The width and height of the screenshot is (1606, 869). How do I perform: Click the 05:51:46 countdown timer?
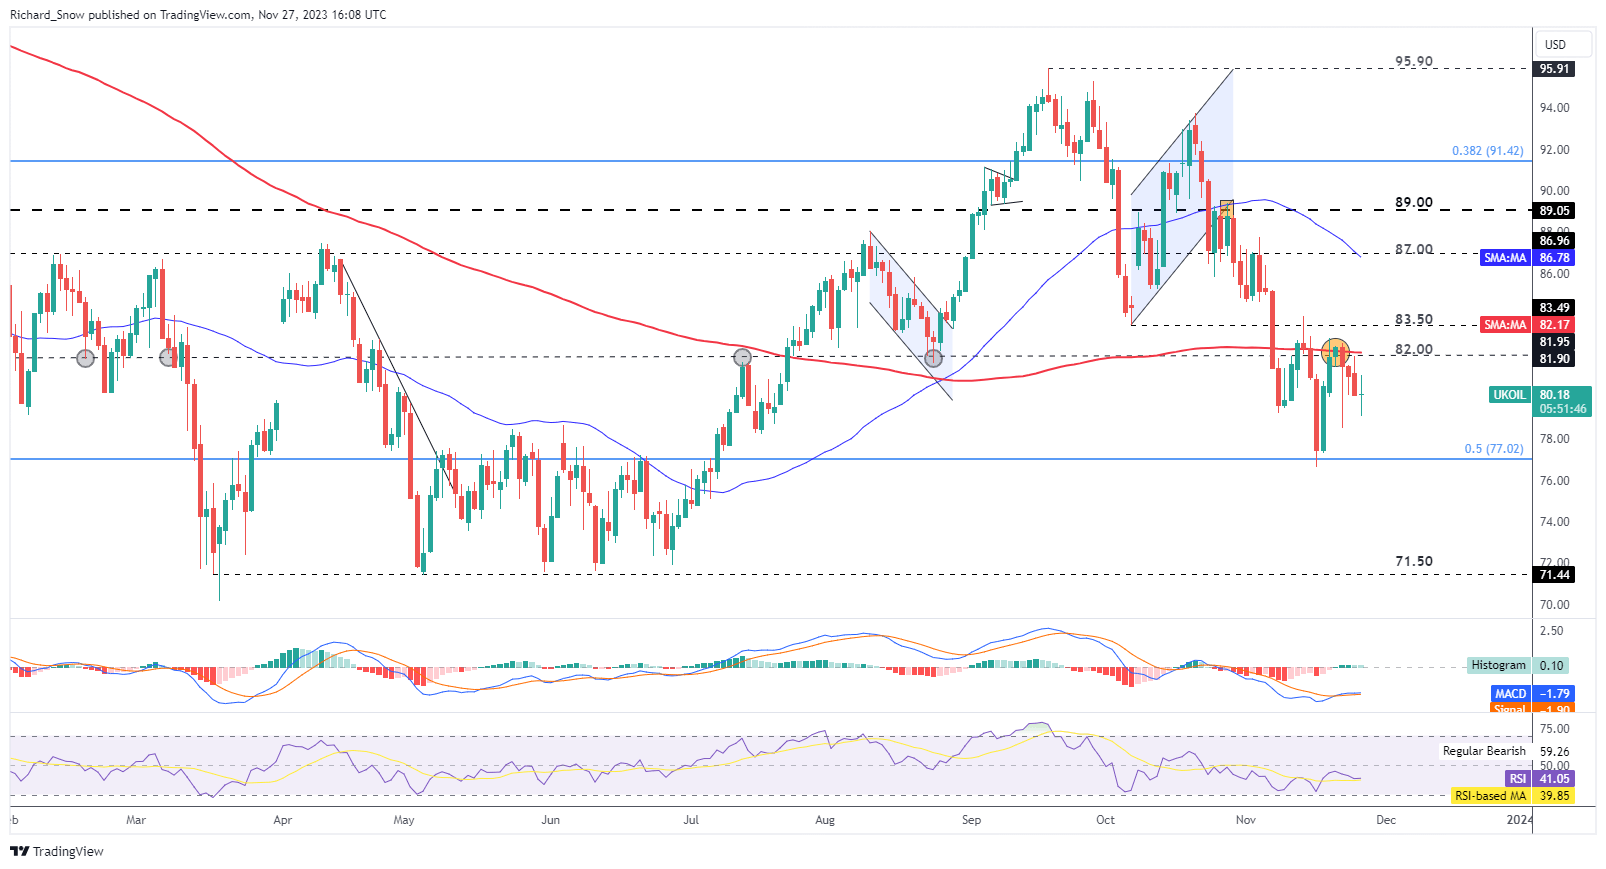click(x=1564, y=409)
